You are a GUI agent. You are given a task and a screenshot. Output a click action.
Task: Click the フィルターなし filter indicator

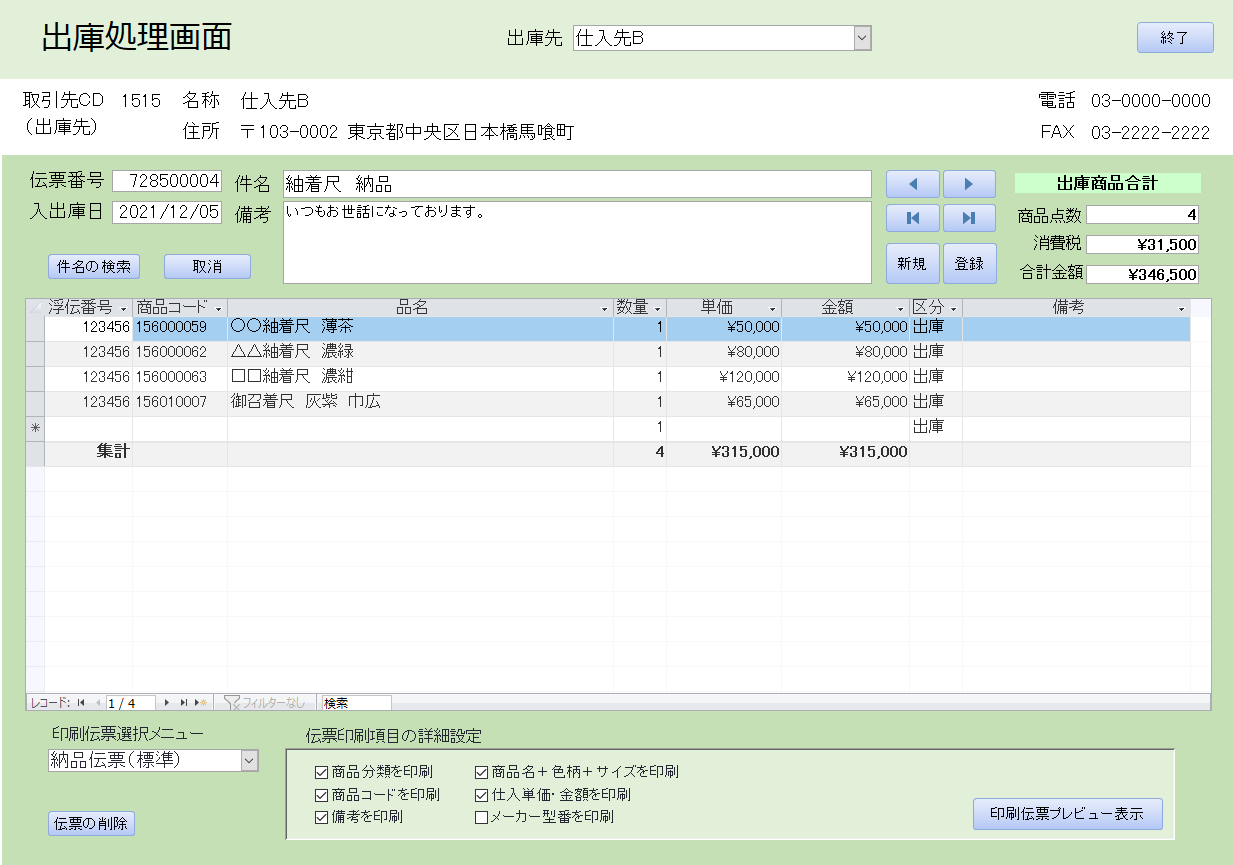coord(265,703)
